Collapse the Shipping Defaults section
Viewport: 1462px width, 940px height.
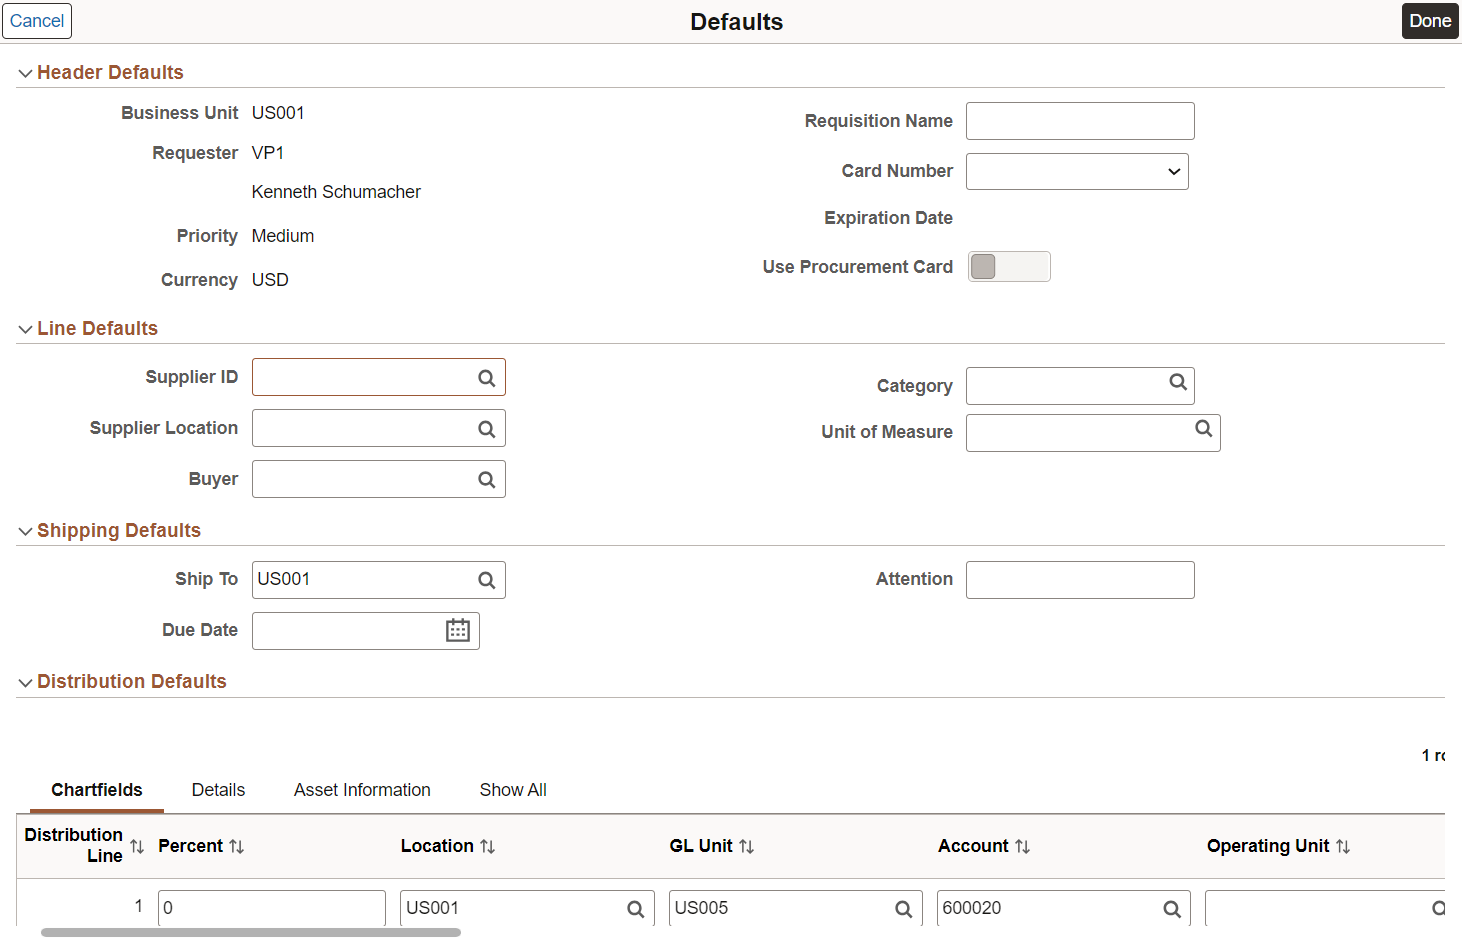coord(25,530)
